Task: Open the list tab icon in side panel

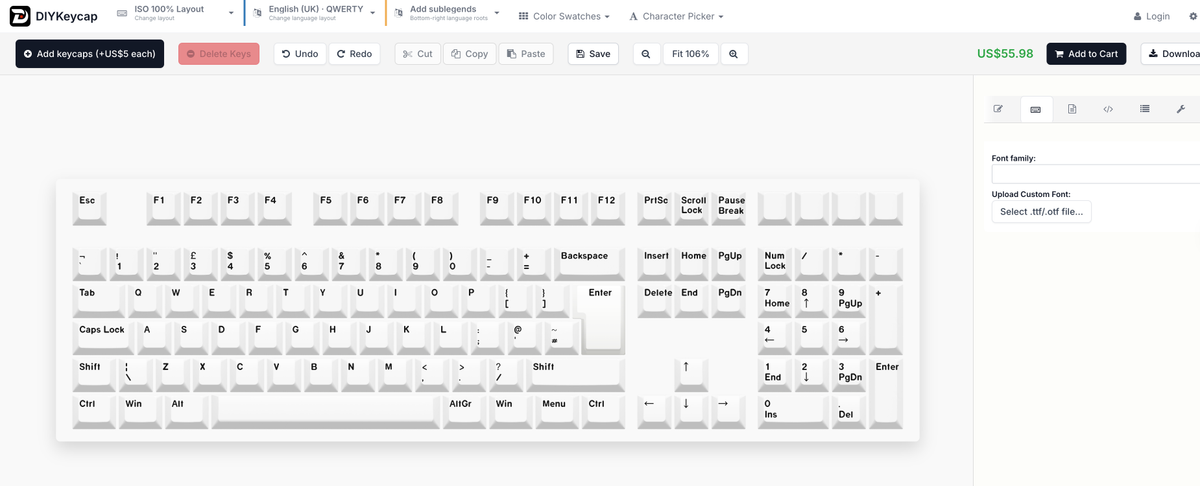Action: [x=1145, y=109]
